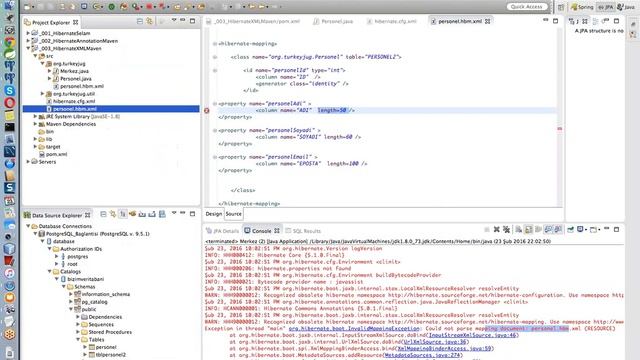Collapse personelSoyadi property fold marker
Screen dimensions: 640x360
215,131
